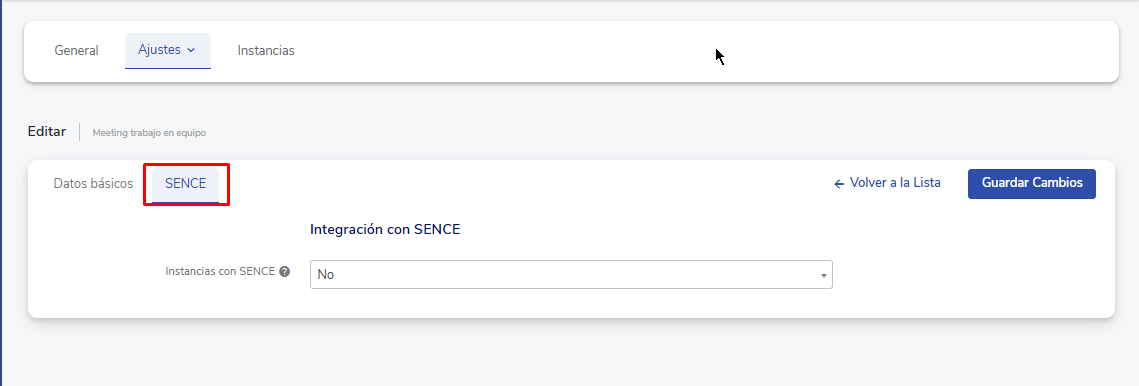Click the 'Meeting trabajo en equipo' subtitle
This screenshot has height=386, width=1139.
click(149, 133)
